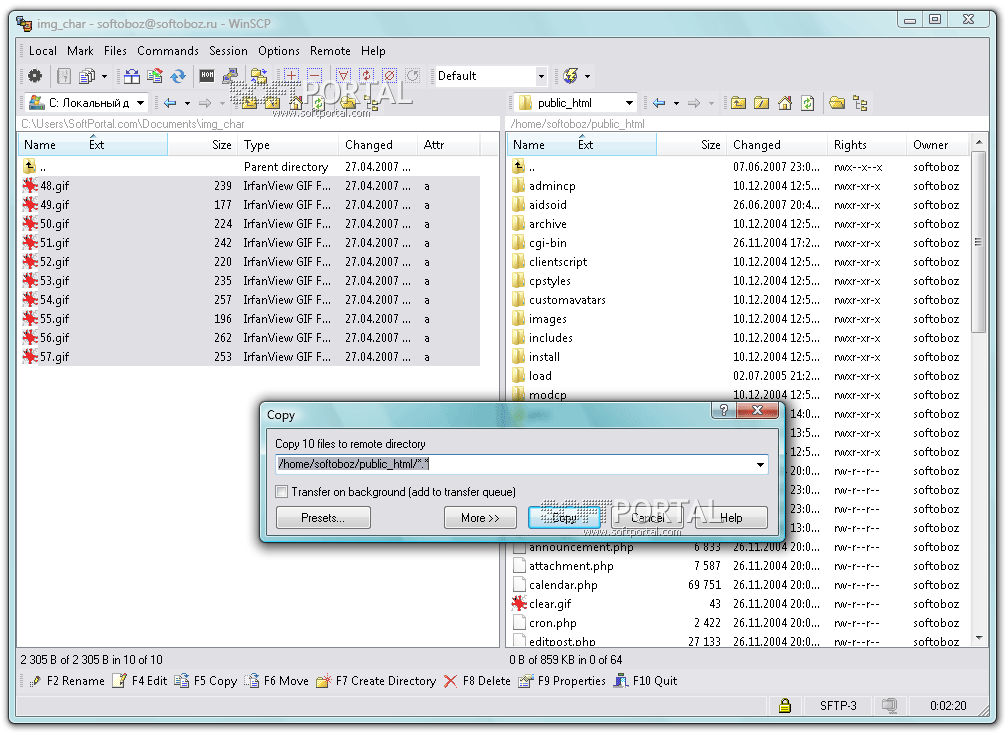
Task: Expand the copy icon toolbar dropdown arrow
Action: click(x=104, y=76)
